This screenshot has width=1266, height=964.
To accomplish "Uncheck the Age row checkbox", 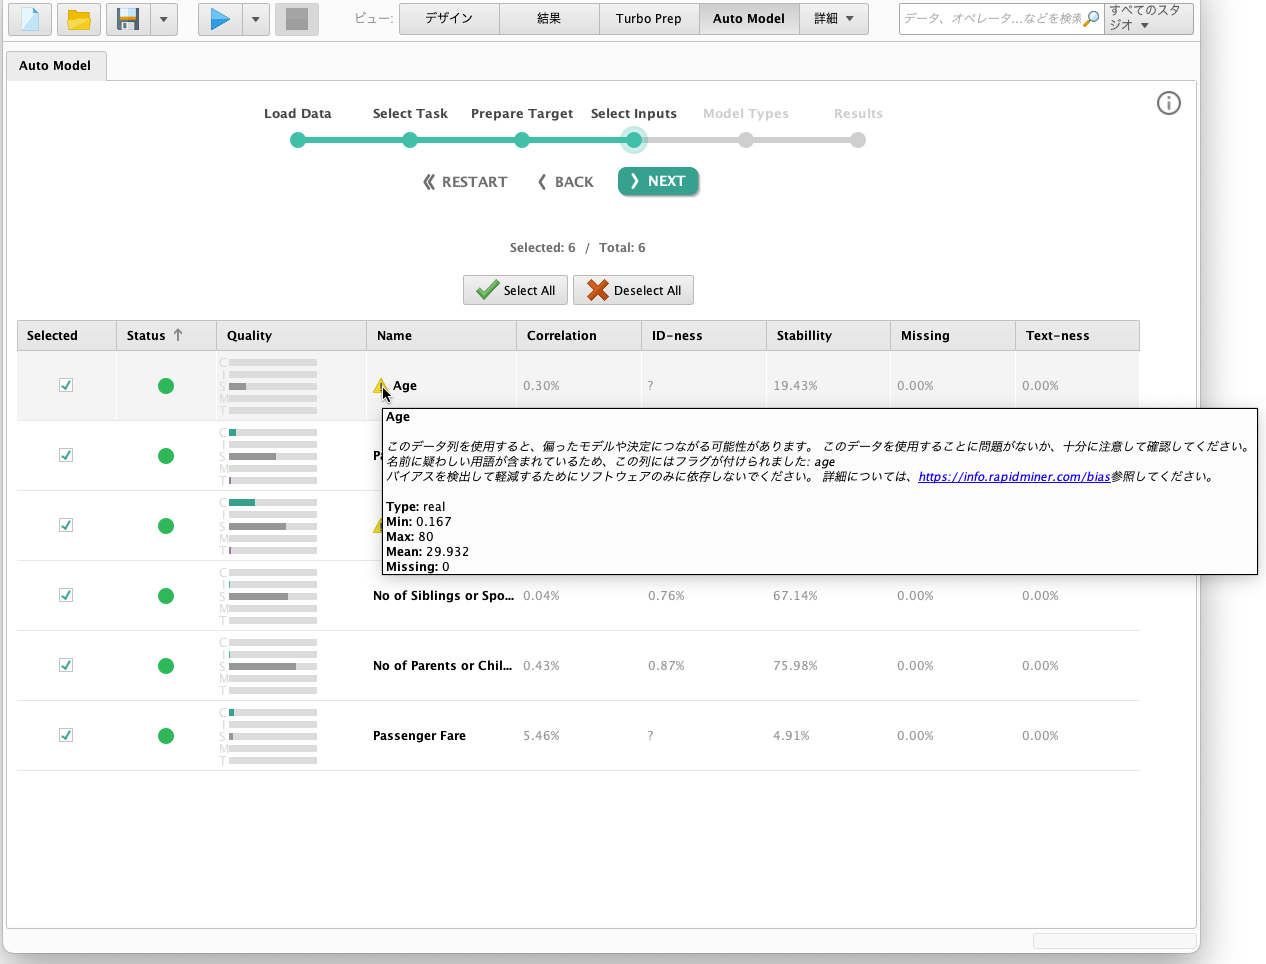I will pos(66,385).
